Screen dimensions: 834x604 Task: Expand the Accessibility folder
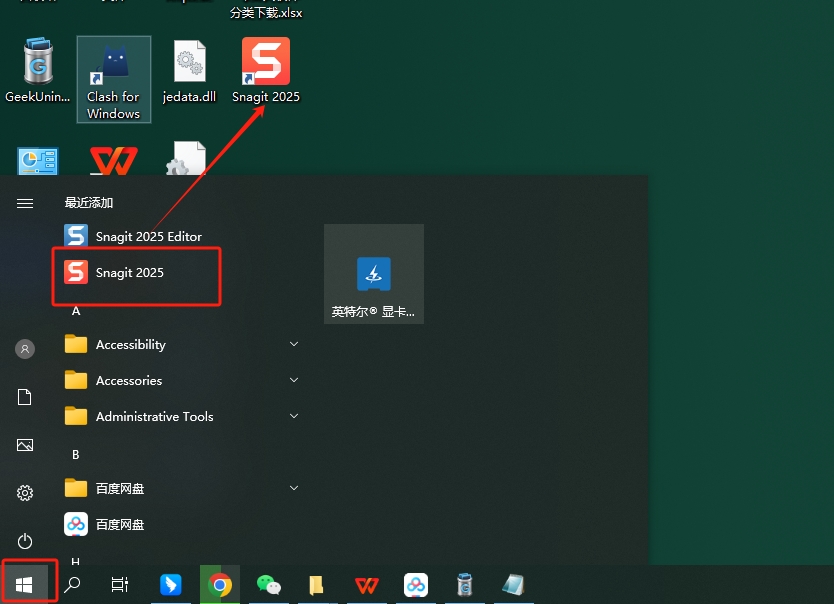pos(181,345)
